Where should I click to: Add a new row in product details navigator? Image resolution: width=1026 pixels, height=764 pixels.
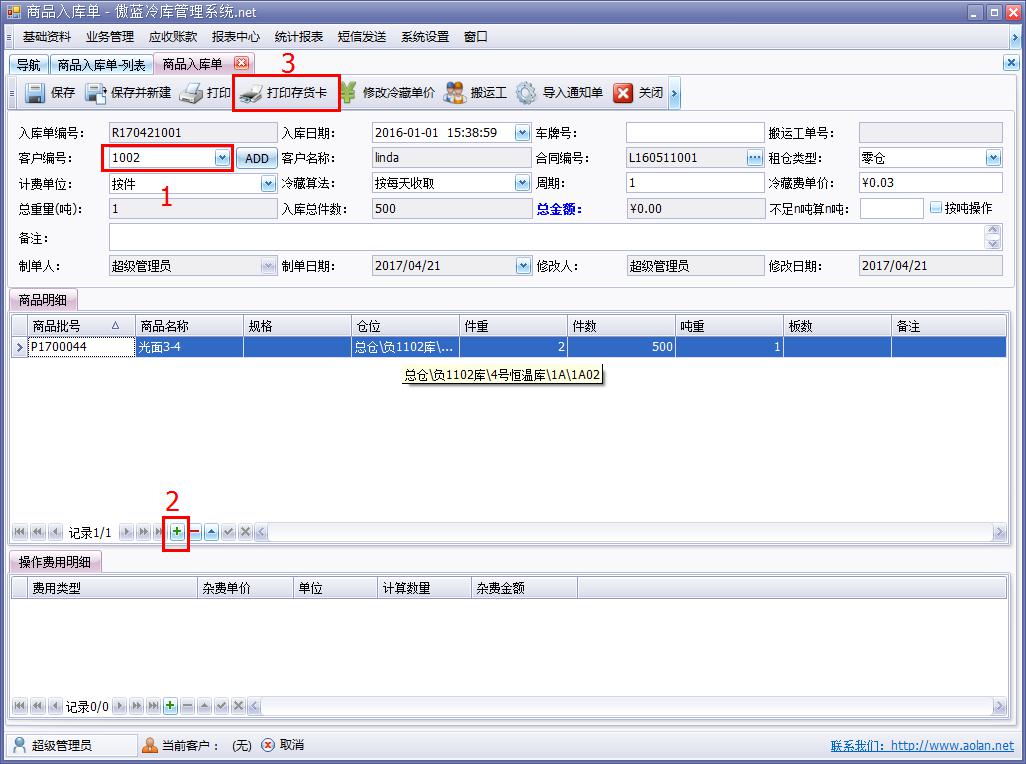click(x=177, y=532)
